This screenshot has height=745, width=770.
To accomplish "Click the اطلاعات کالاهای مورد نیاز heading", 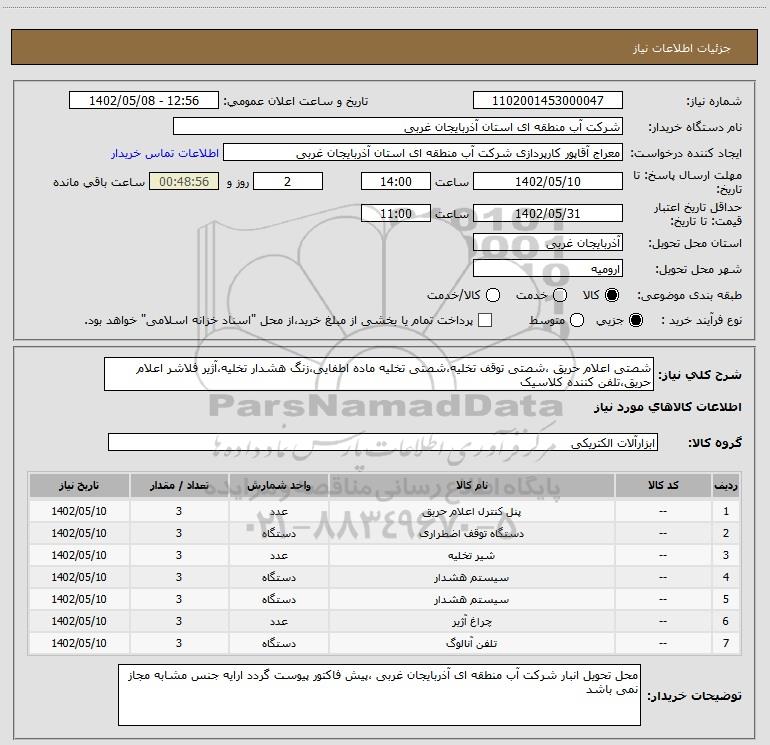I will coord(667,407).
